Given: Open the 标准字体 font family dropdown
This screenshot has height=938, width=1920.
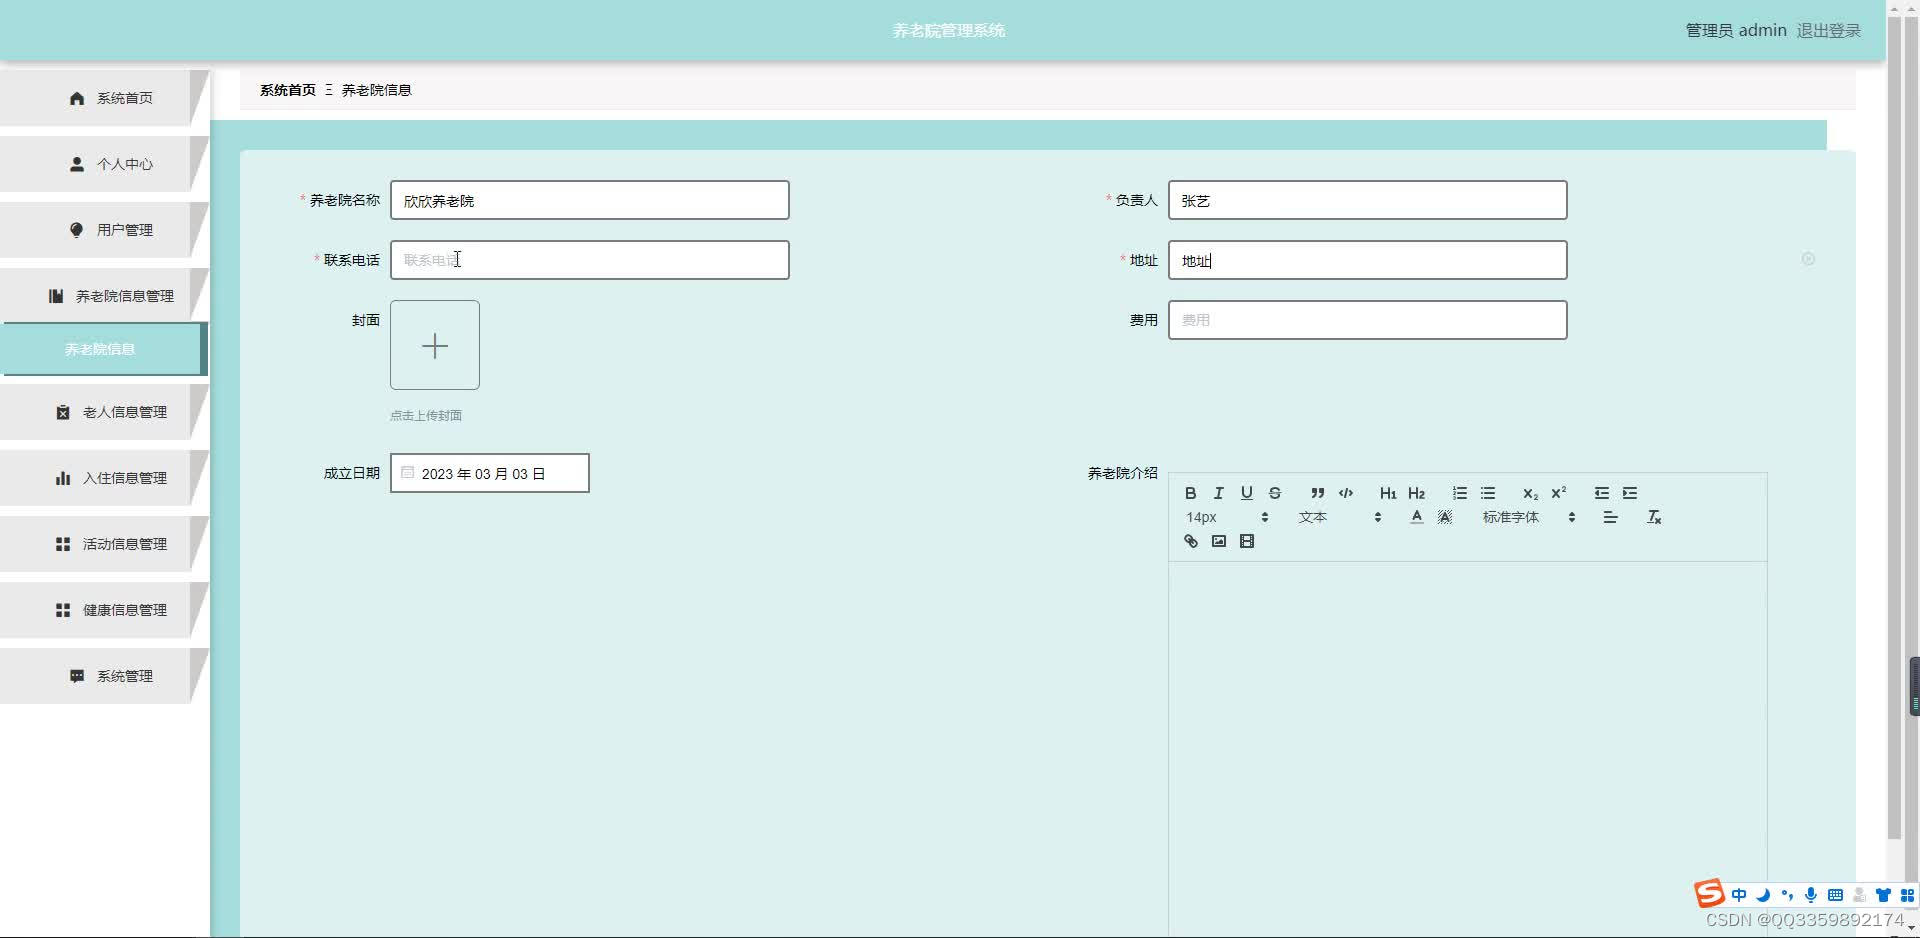Looking at the screenshot, I should (1529, 517).
